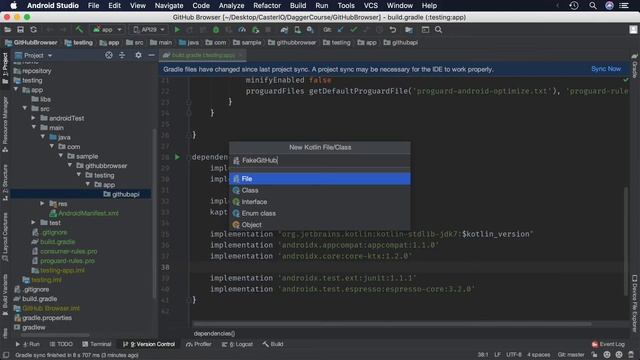Click locate target icon in Project panel

(109, 55)
